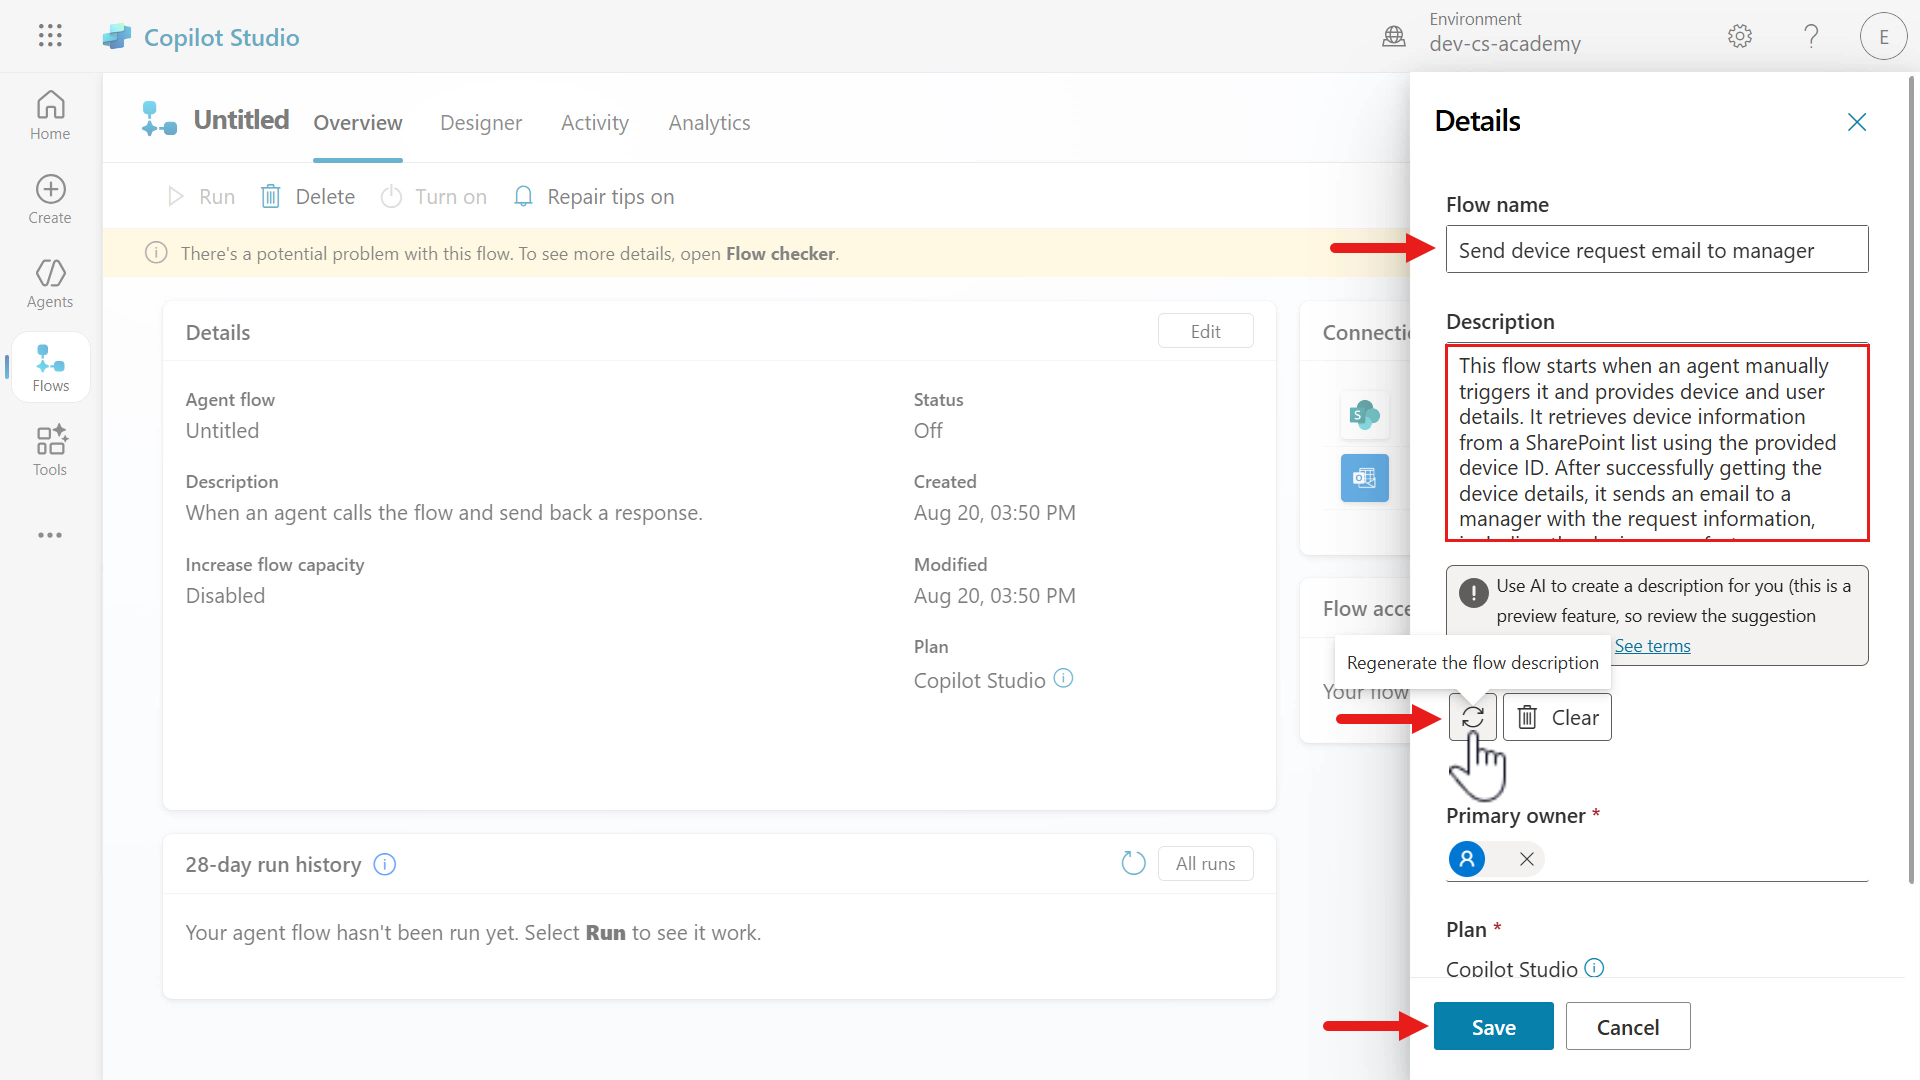The image size is (1920, 1080).
Task: Open the app launcher waffle menu
Action: tap(49, 36)
